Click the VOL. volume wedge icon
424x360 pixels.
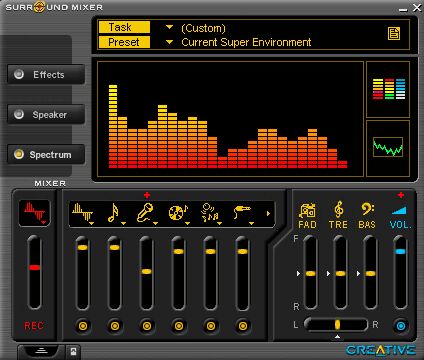pyautogui.click(x=399, y=210)
